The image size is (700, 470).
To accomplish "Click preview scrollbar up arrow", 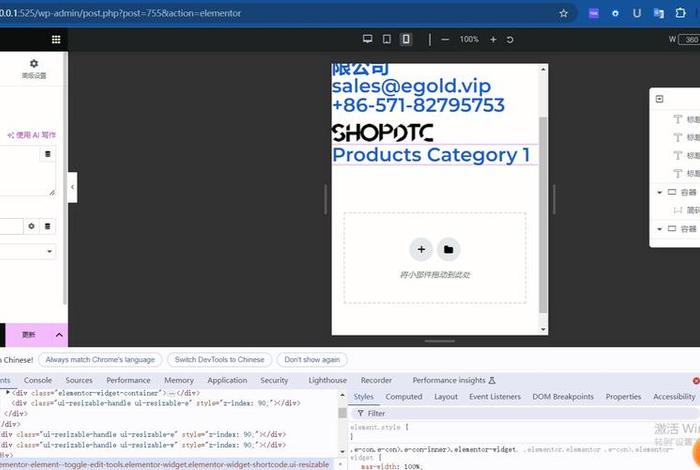I will pyautogui.click(x=543, y=69).
